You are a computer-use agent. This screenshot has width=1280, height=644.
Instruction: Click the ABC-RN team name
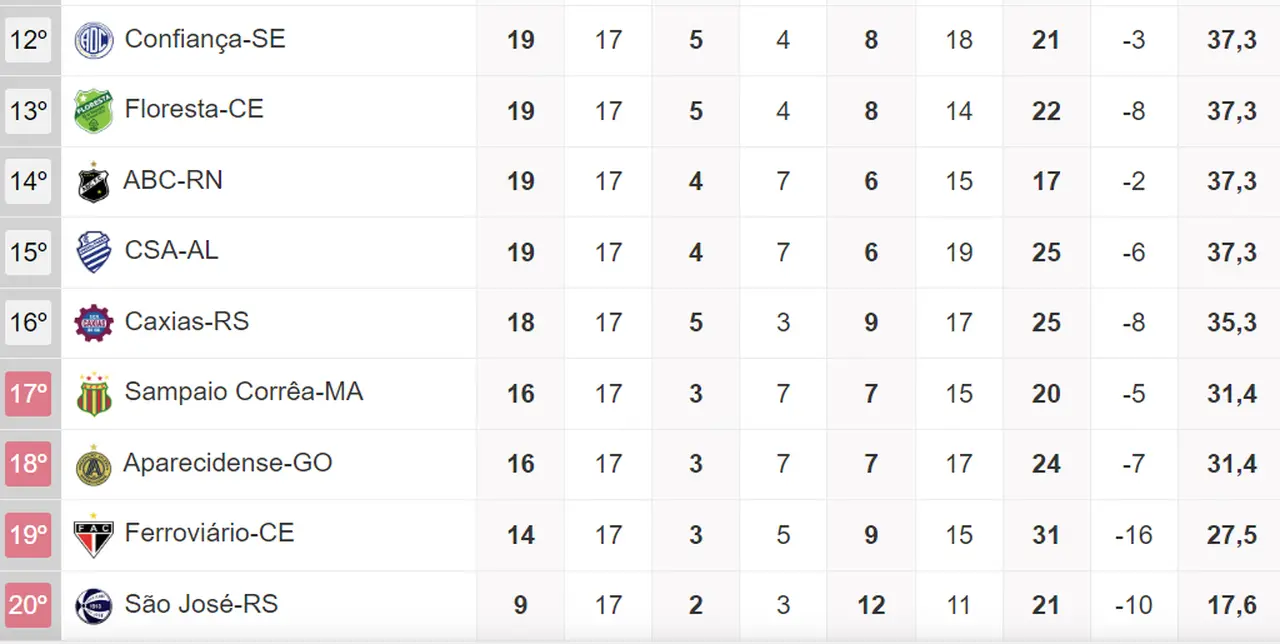coord(173,180)
